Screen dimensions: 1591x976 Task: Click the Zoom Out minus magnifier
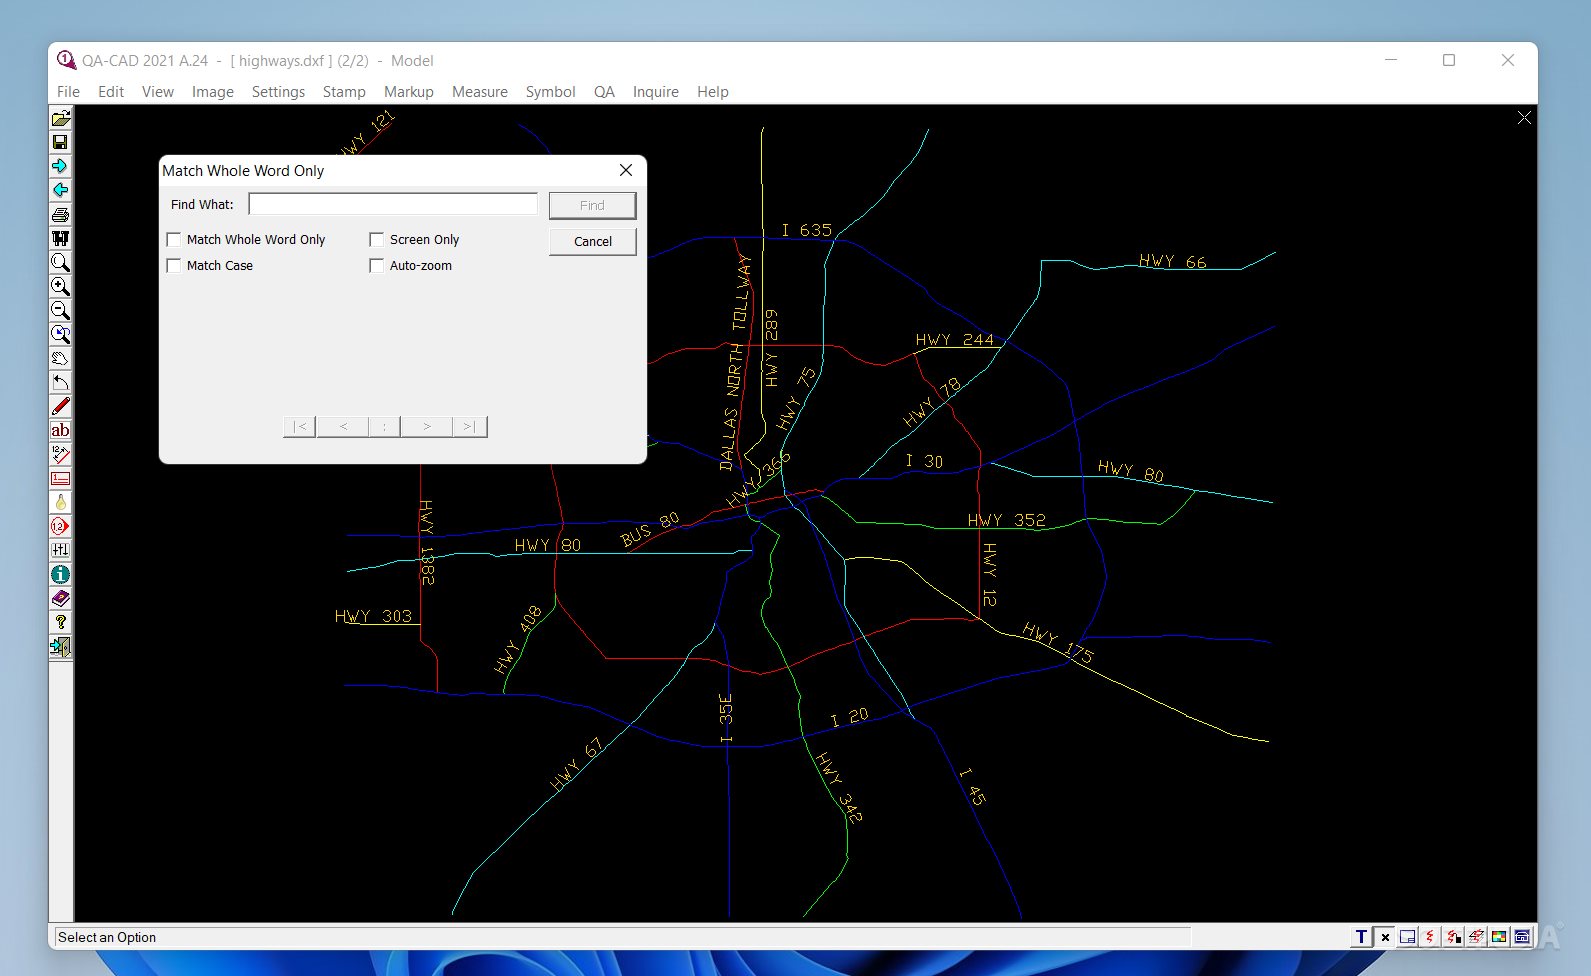pos(60,310)
